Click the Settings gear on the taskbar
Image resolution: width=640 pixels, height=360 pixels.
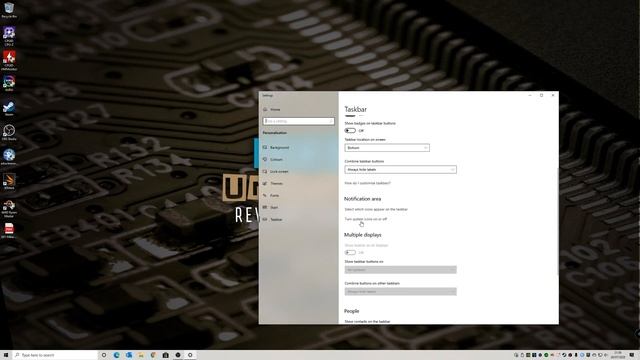click(x=190, y=355)
